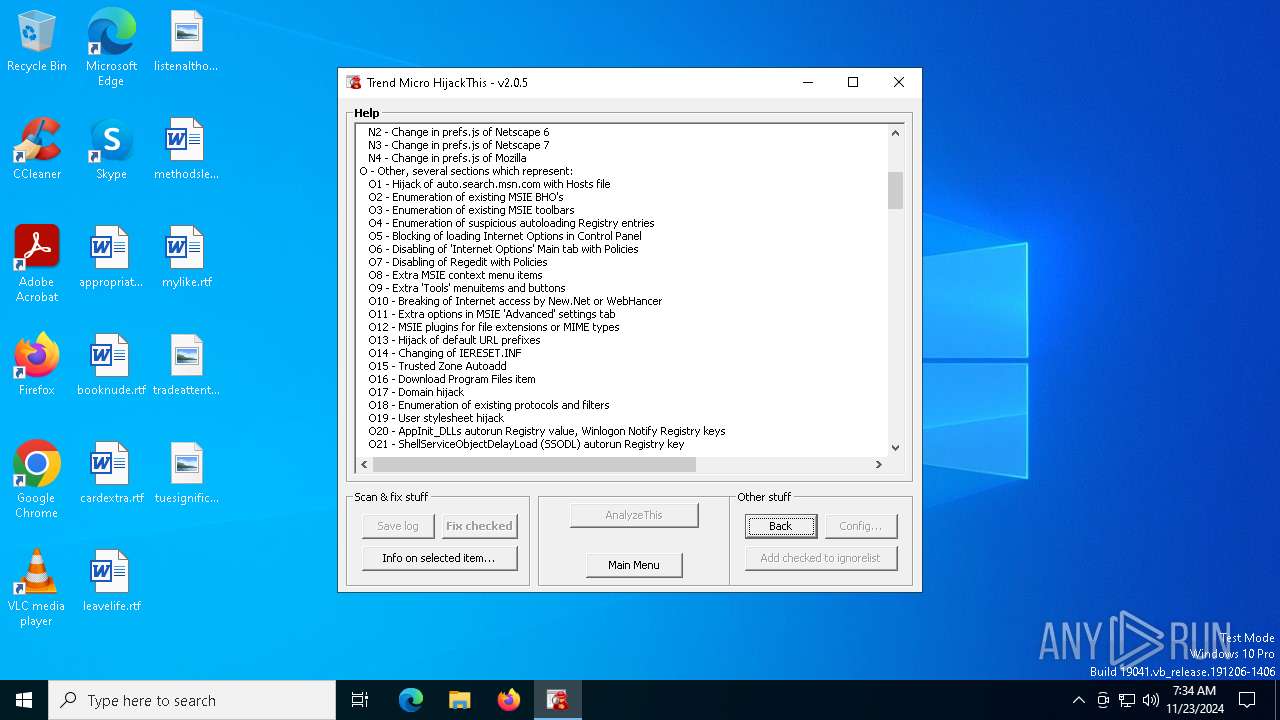Click the Back button
The image size is (1280, 720).
click(781, 526)
